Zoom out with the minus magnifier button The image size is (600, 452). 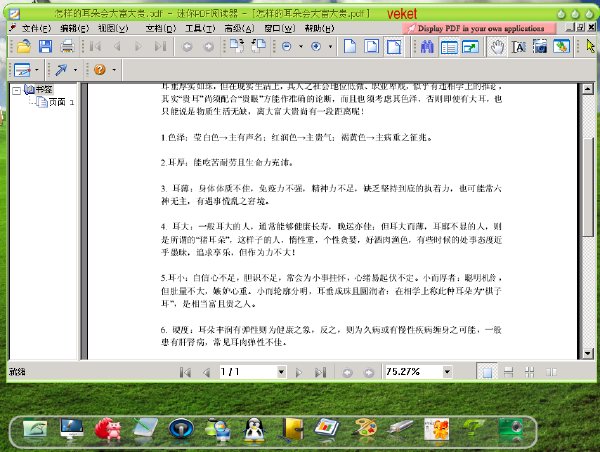pos(287,47)
